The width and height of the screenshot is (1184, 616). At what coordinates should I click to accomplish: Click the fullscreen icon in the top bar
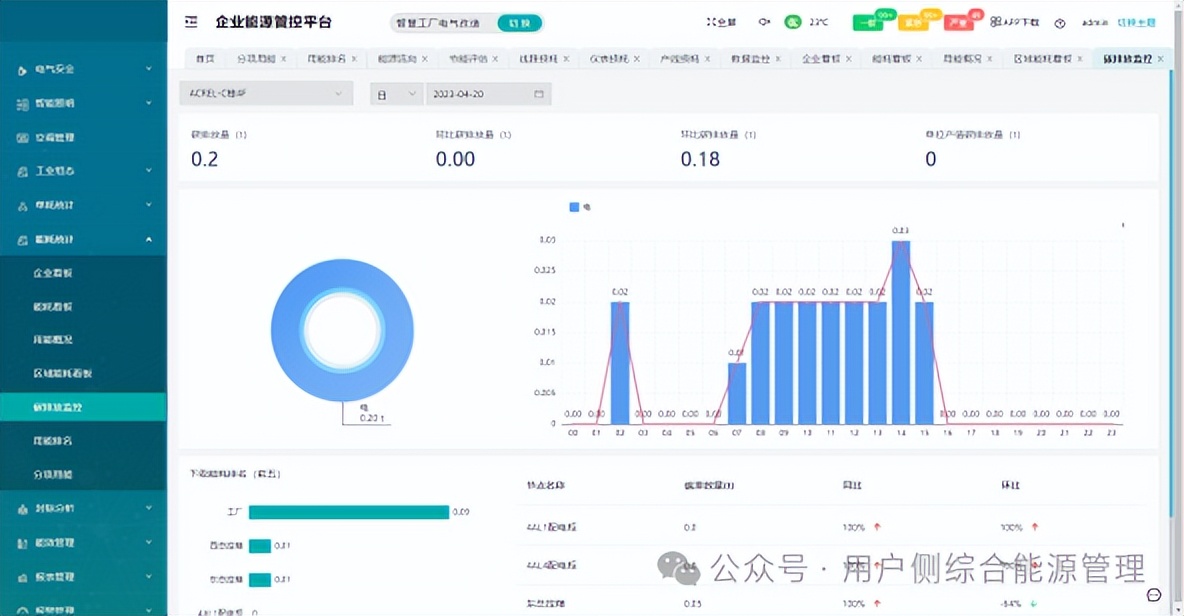723,21
